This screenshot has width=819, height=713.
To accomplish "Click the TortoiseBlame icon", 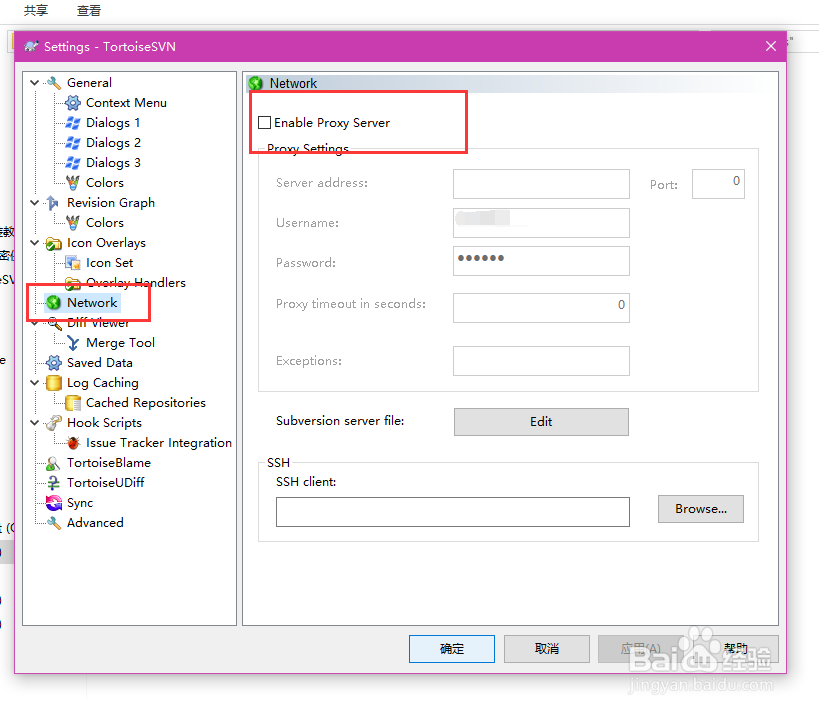I will 53,463.
